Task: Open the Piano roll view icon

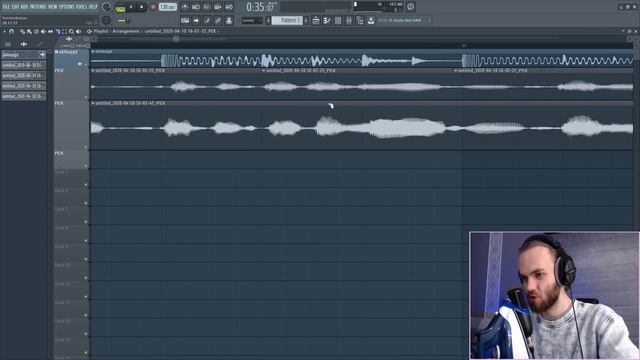Action: tap(327, 20)
